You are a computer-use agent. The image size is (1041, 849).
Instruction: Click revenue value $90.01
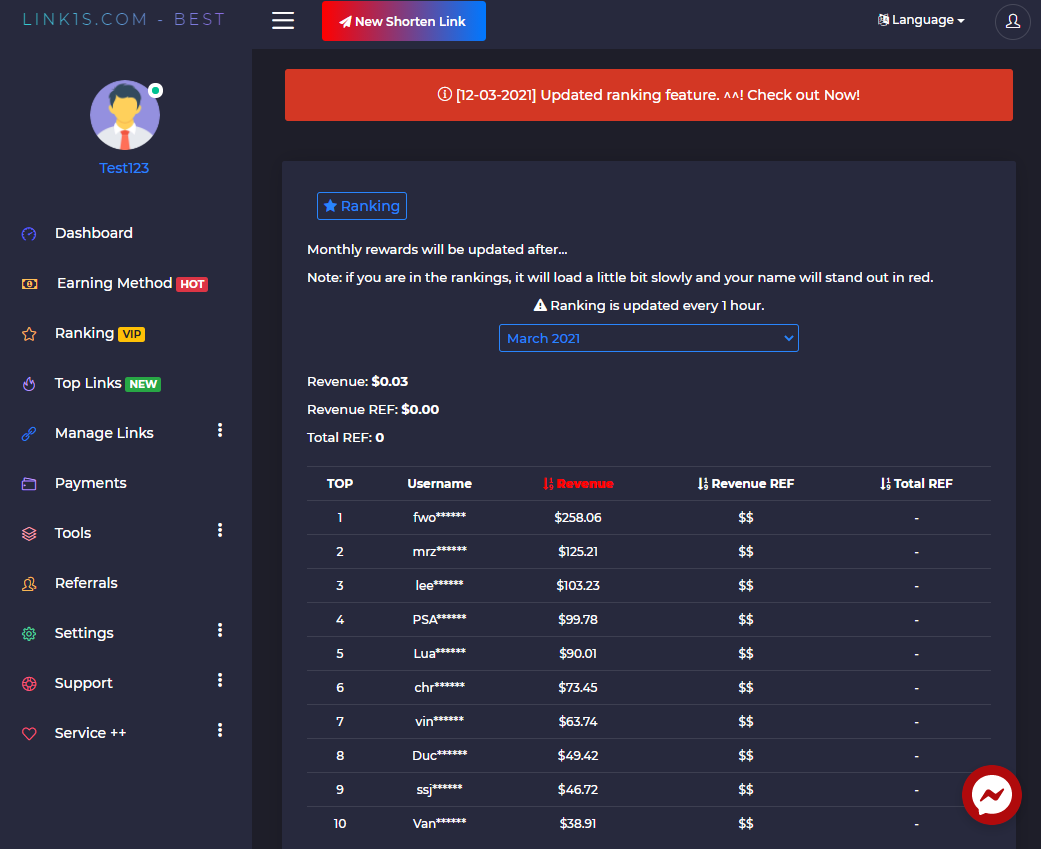coord(578,654)
